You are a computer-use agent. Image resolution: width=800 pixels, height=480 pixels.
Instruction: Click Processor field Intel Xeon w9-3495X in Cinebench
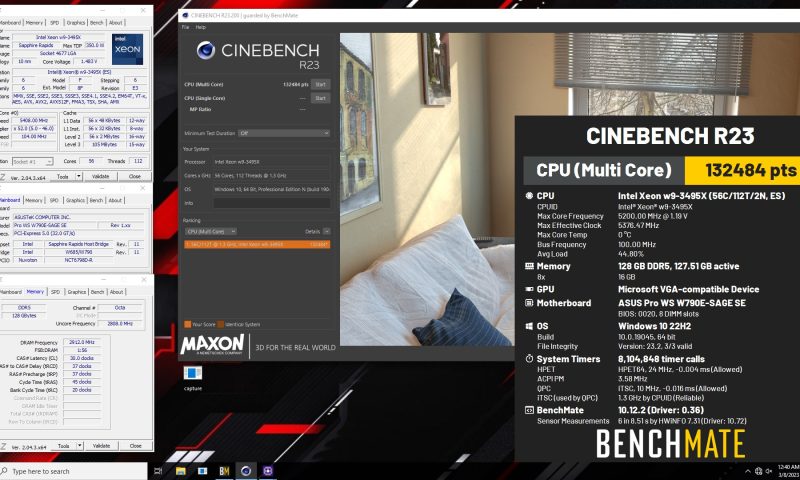click(x=271, y=162)
